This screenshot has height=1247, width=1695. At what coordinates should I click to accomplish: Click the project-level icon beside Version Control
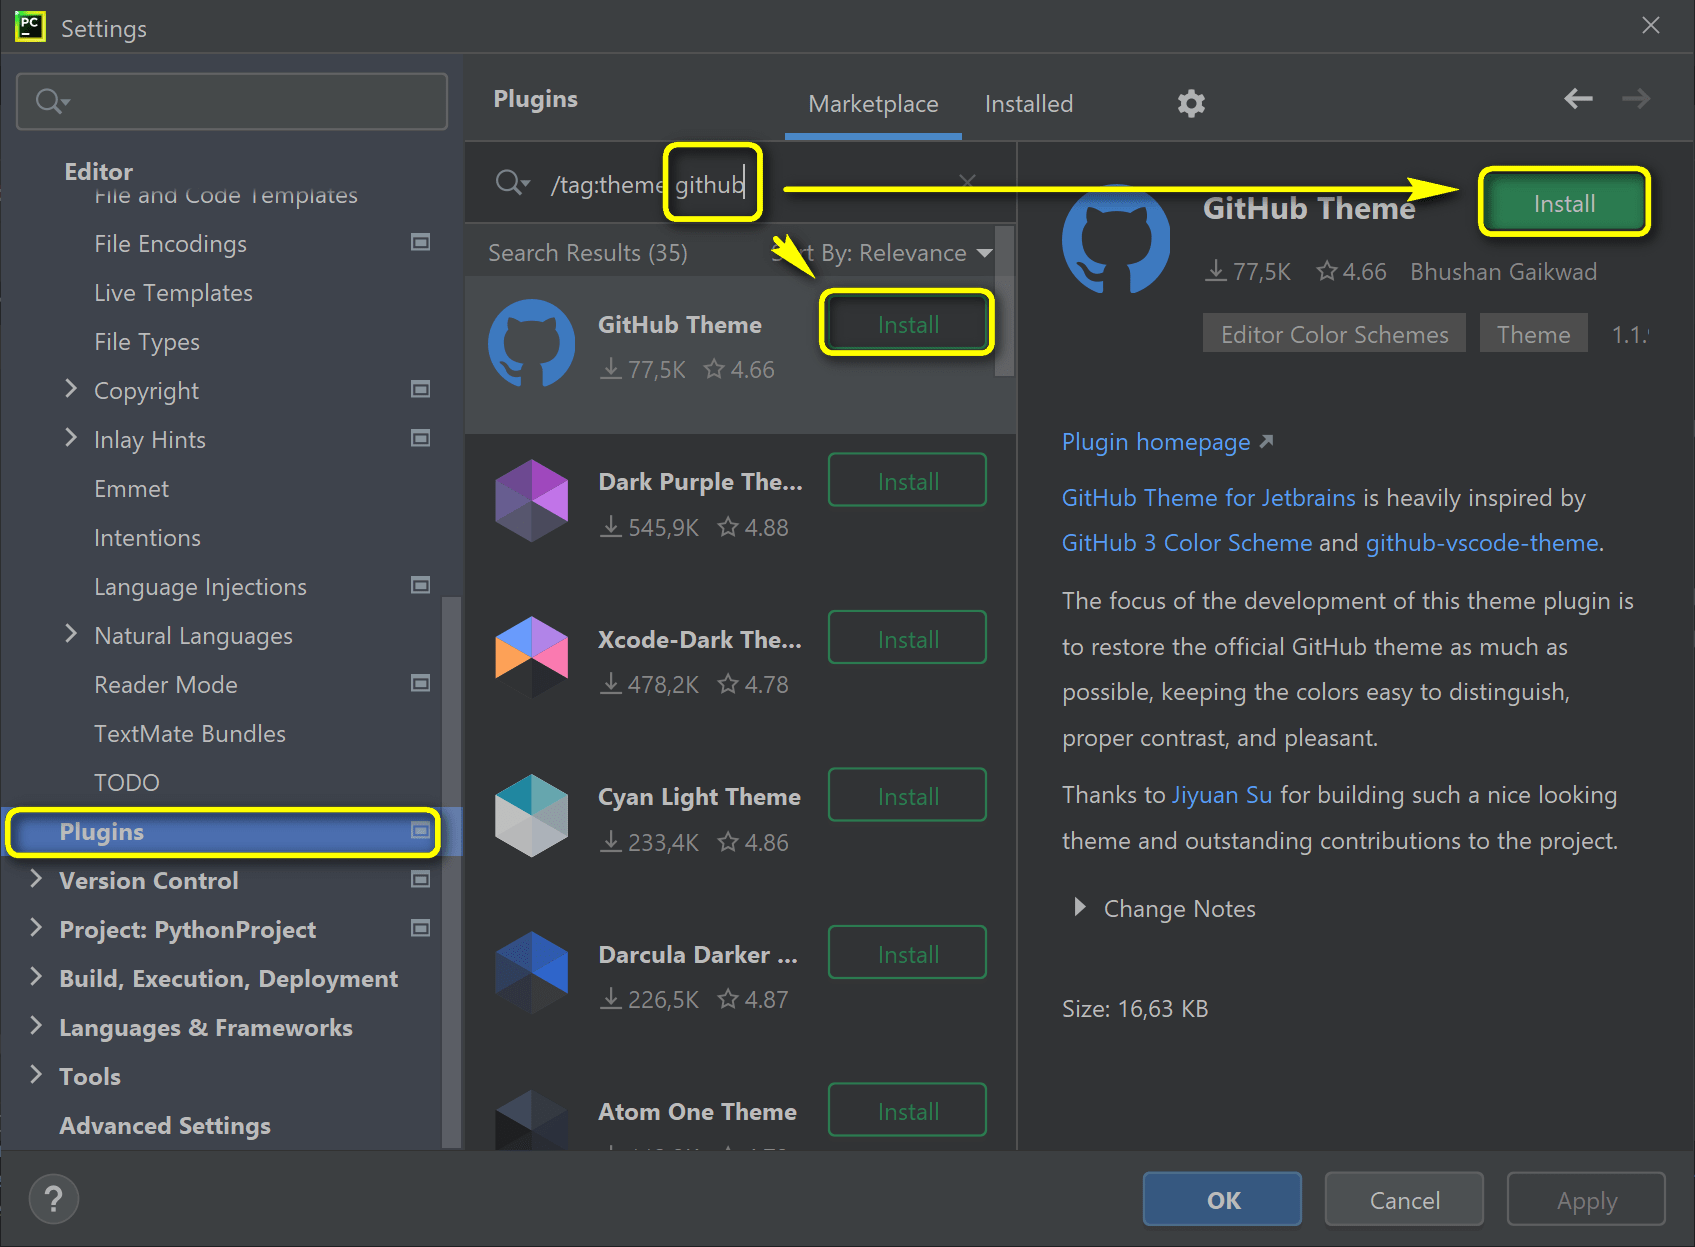pyautogui.click(x=421, y=879)
